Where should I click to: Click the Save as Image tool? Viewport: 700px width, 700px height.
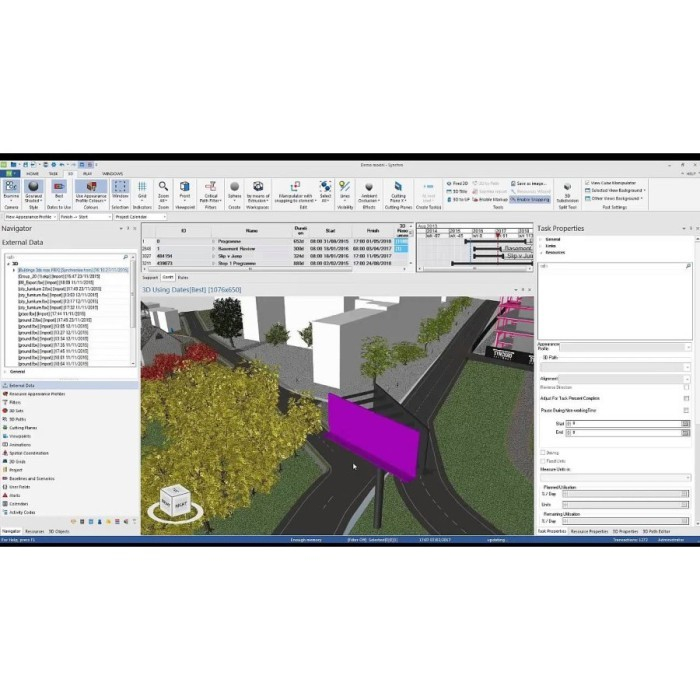529,183
